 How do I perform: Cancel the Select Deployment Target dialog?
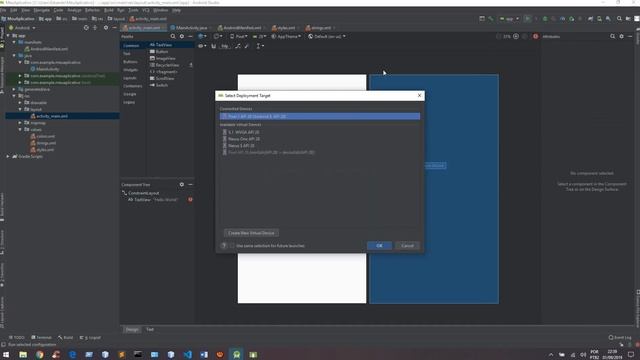[407, 246]
